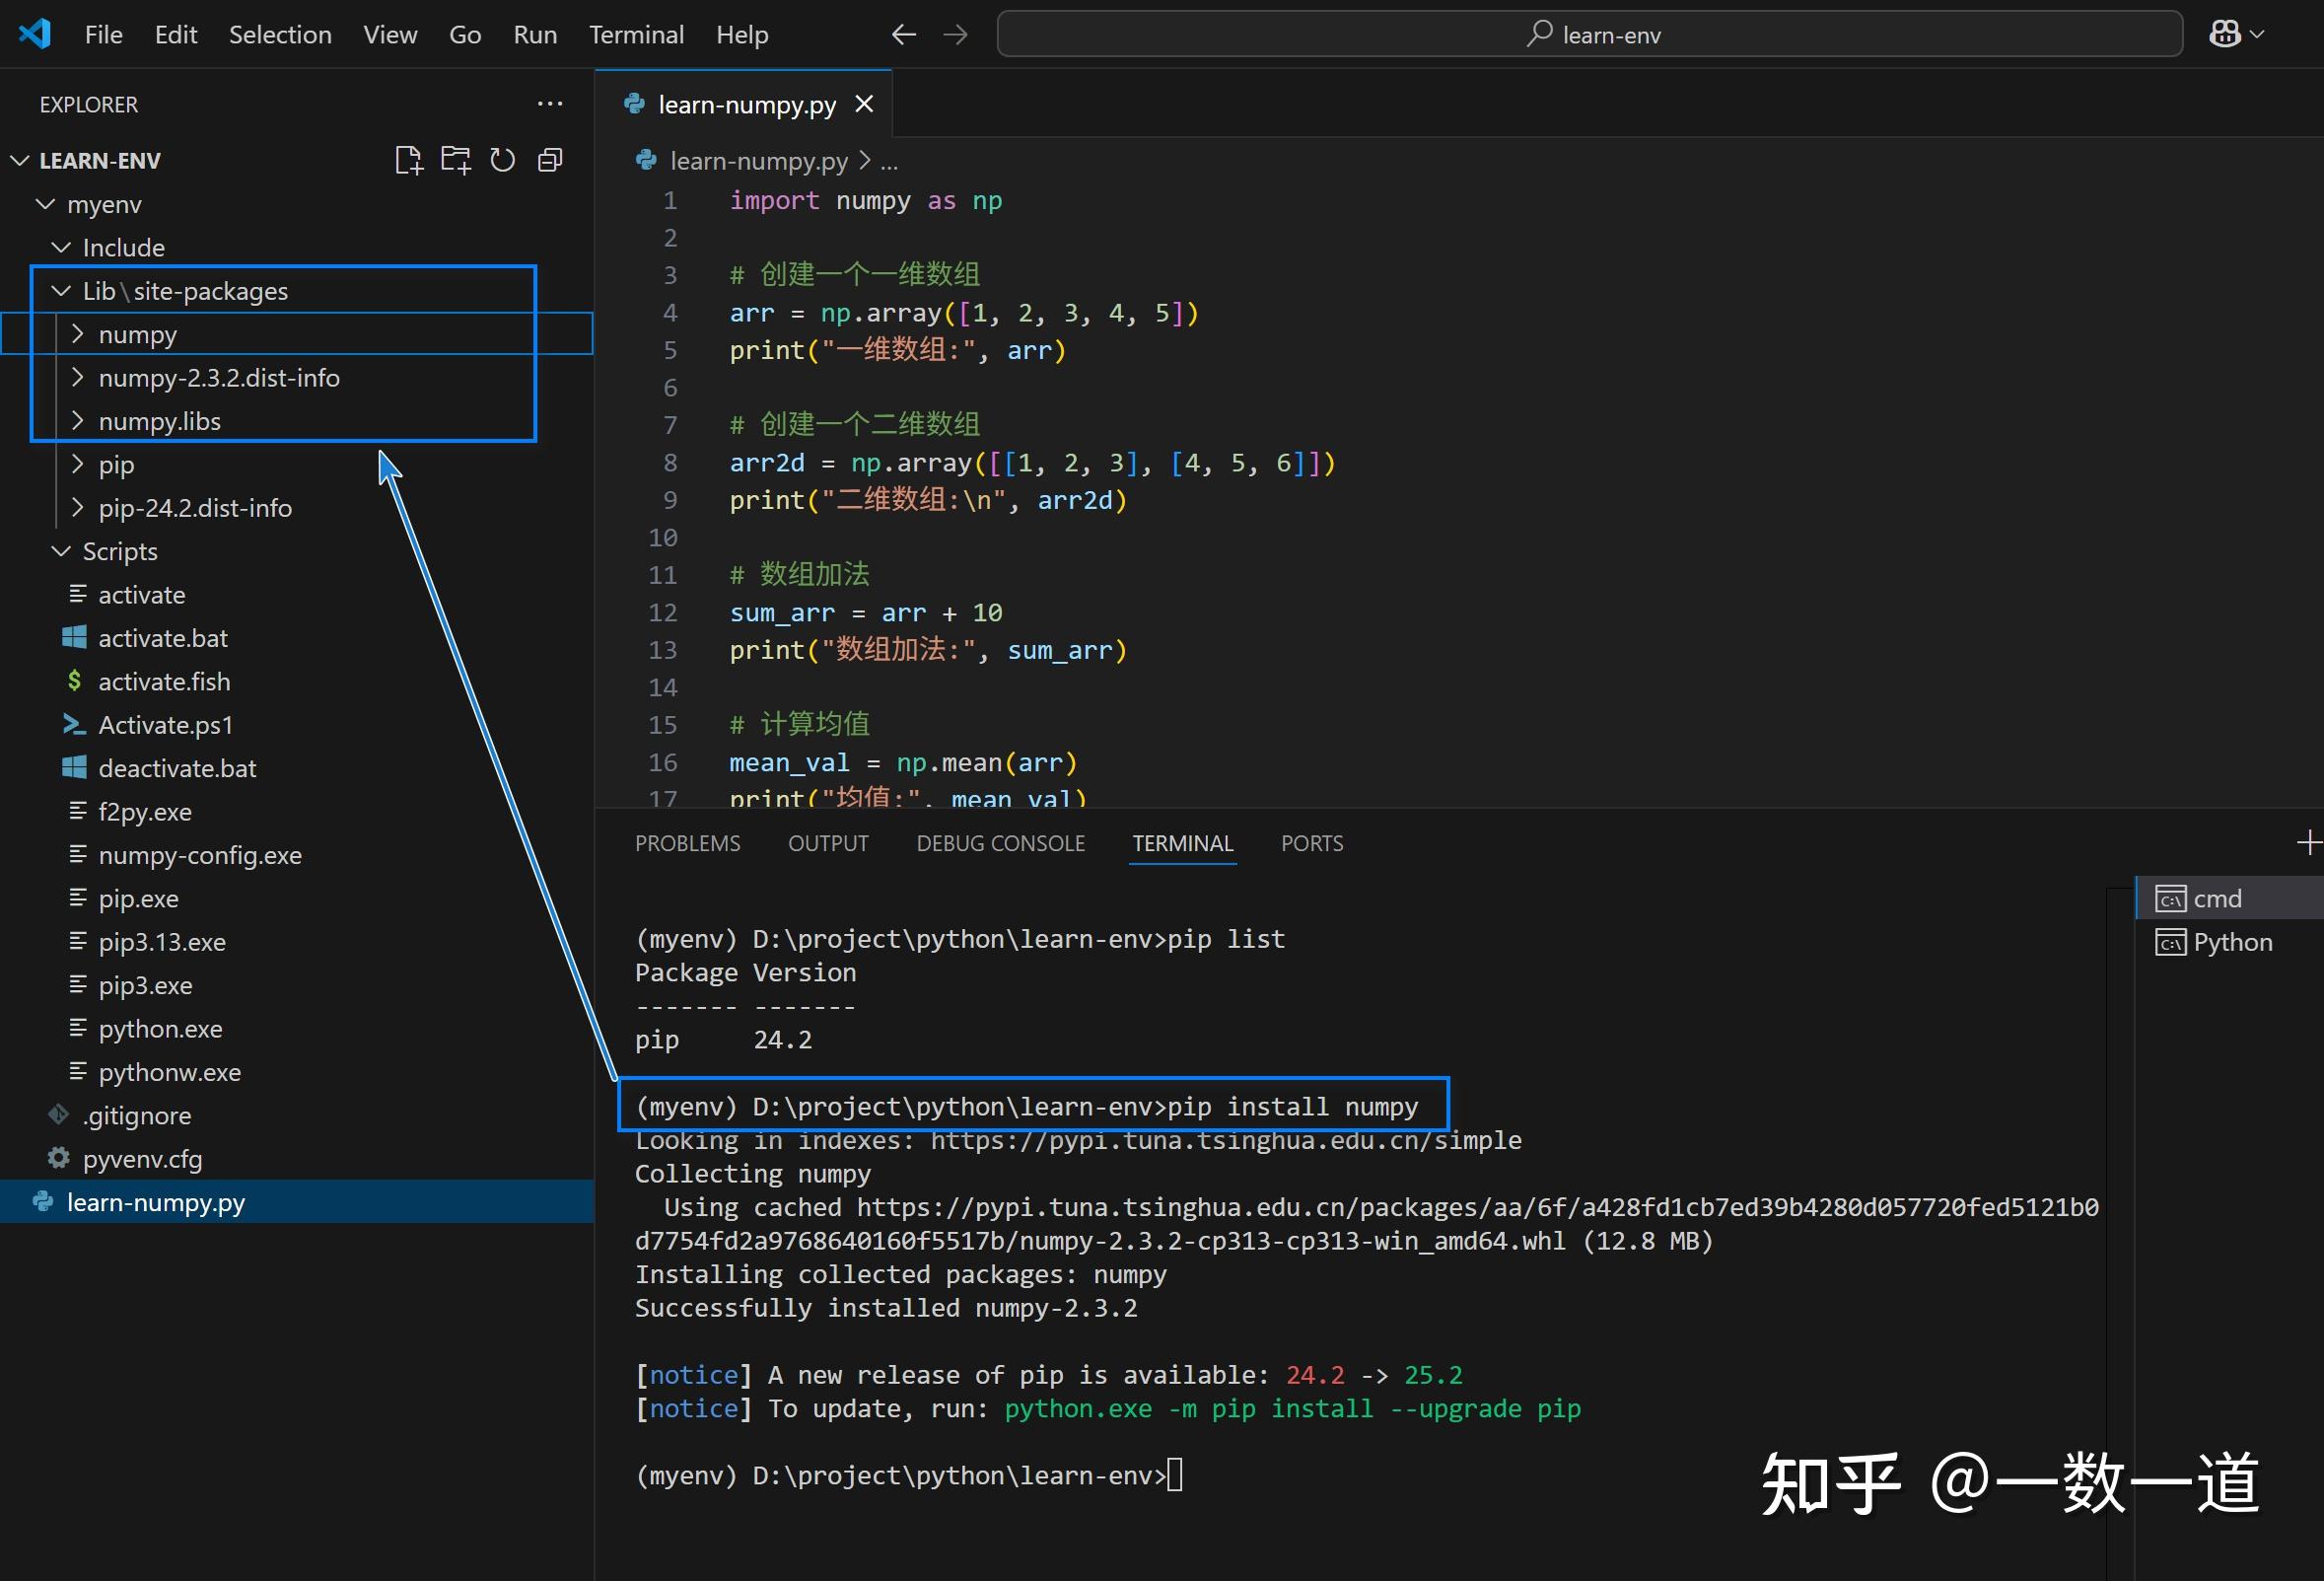Open the Copilot icon at top right
This screenshot has width=2324, height=1581.
coord(2228,33)
